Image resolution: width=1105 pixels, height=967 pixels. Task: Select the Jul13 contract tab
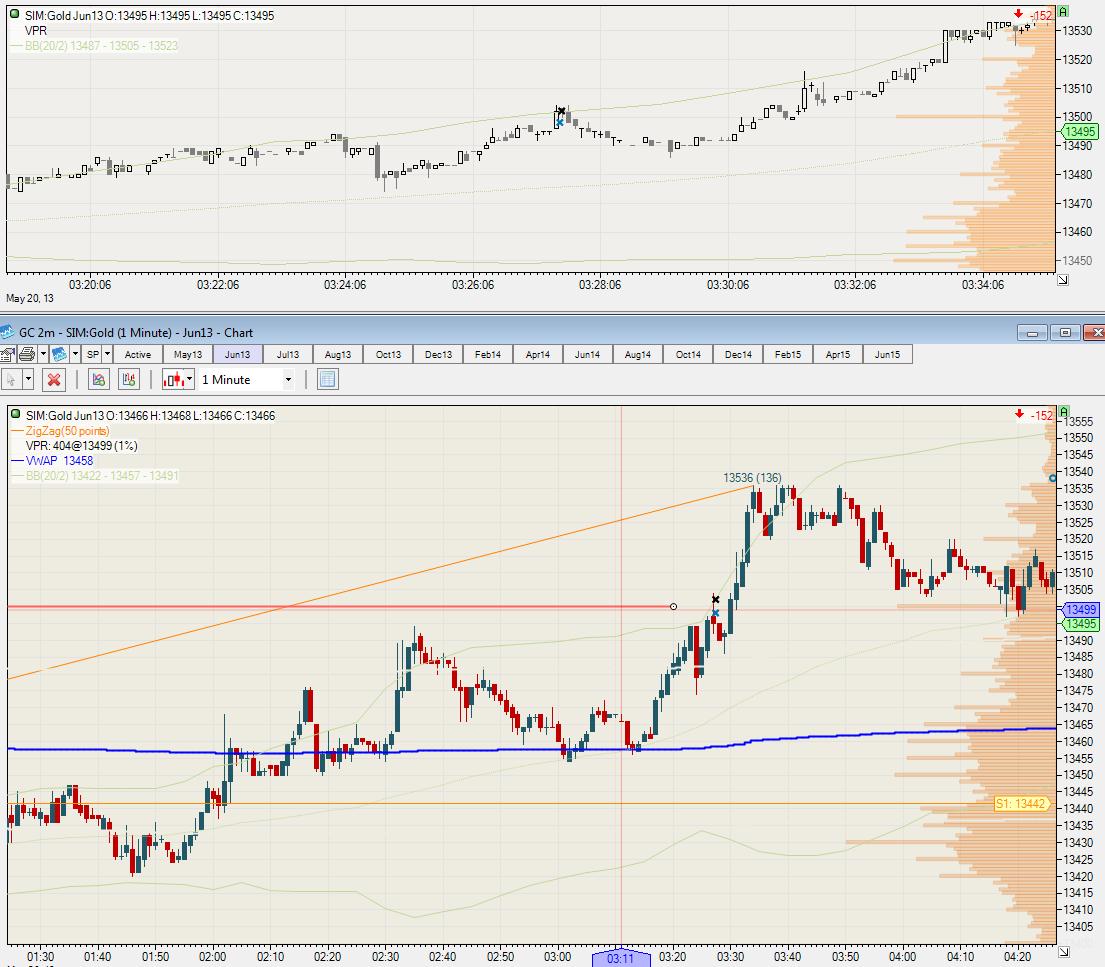coord(288,354)
